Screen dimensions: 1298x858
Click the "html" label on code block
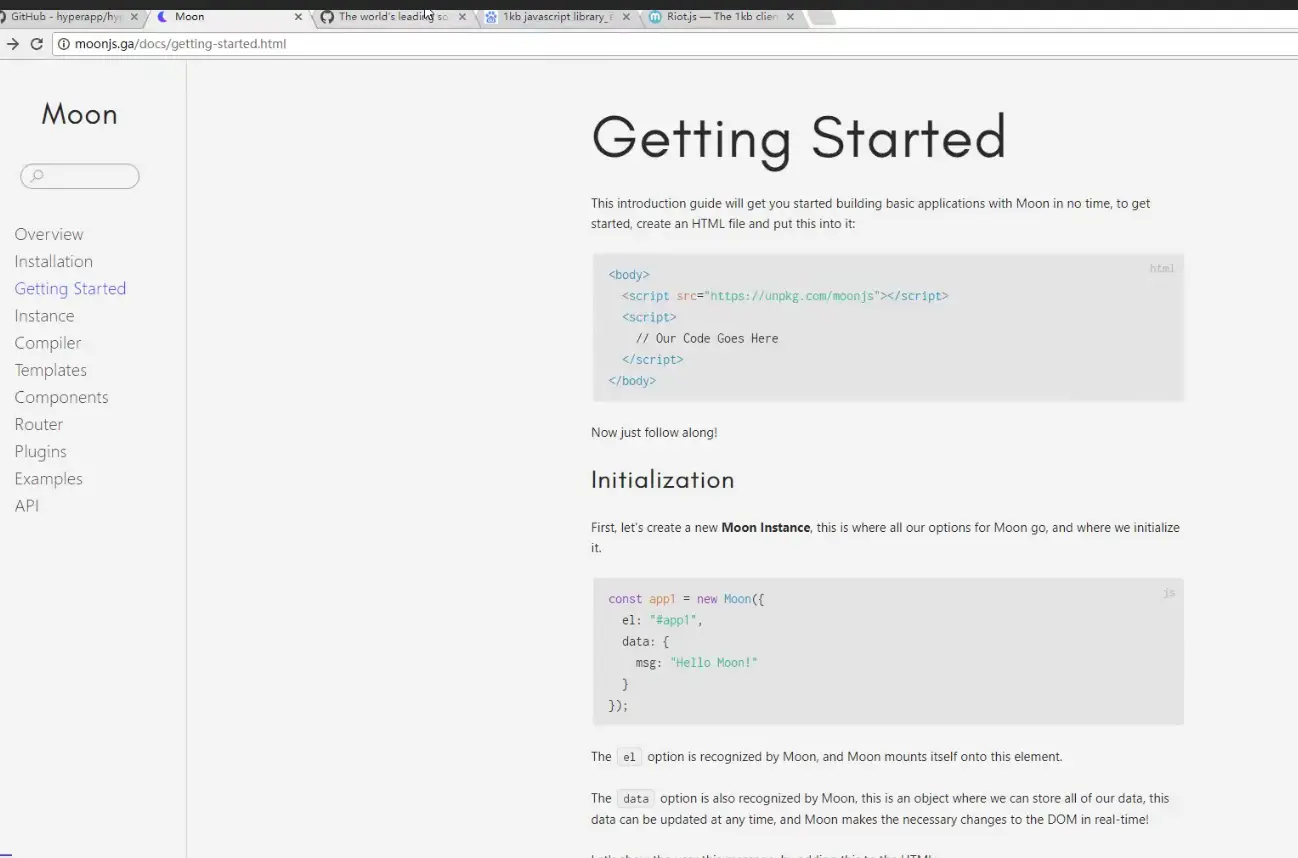[x=1162, y=268]
